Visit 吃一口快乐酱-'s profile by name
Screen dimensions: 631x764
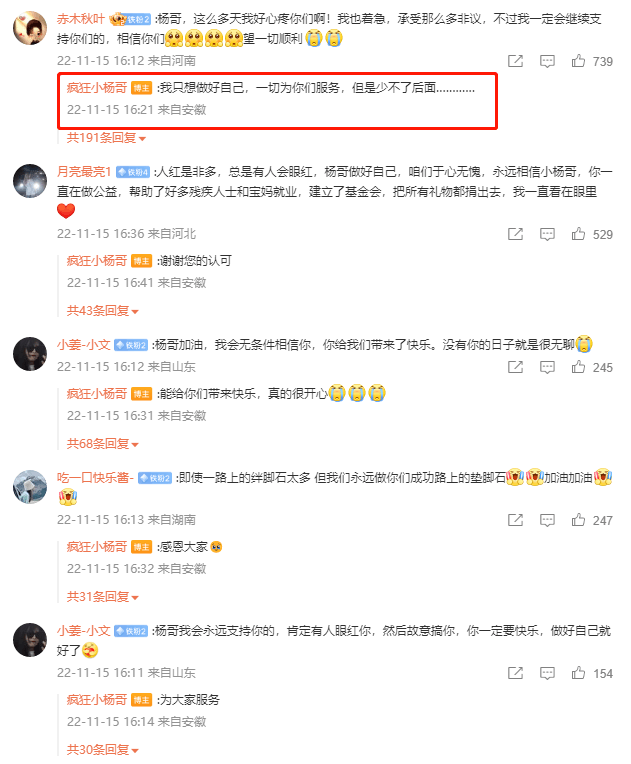point(95,478)
